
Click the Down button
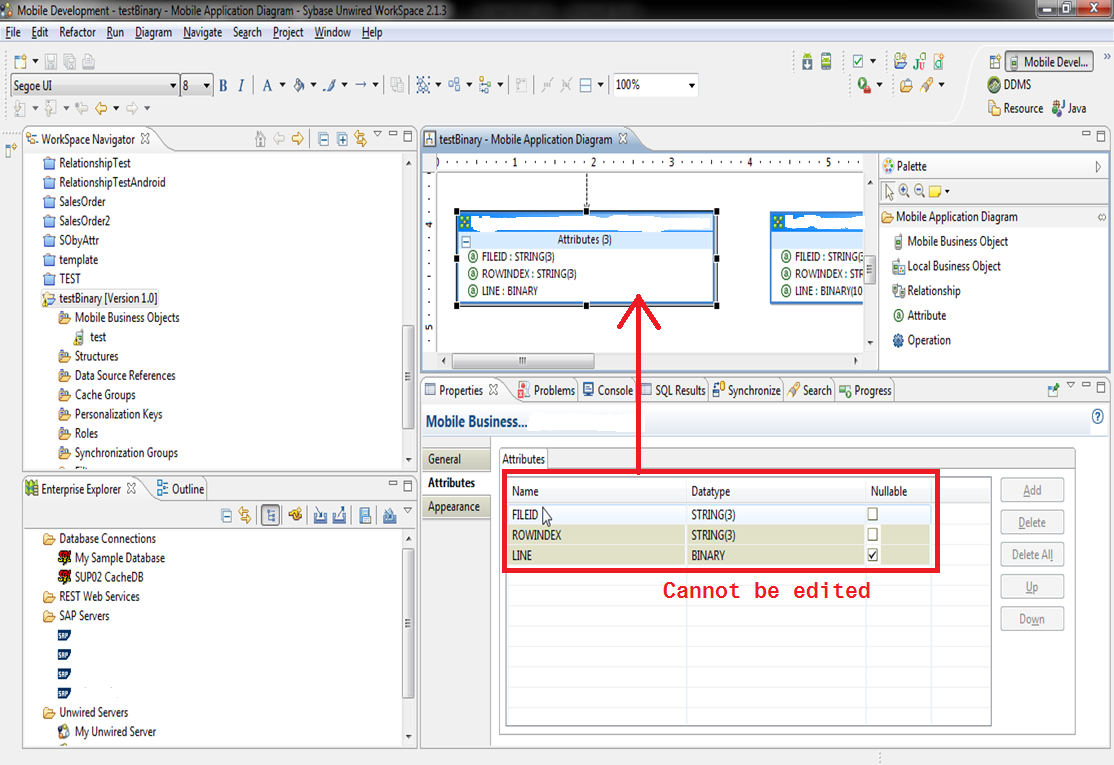1032,619
